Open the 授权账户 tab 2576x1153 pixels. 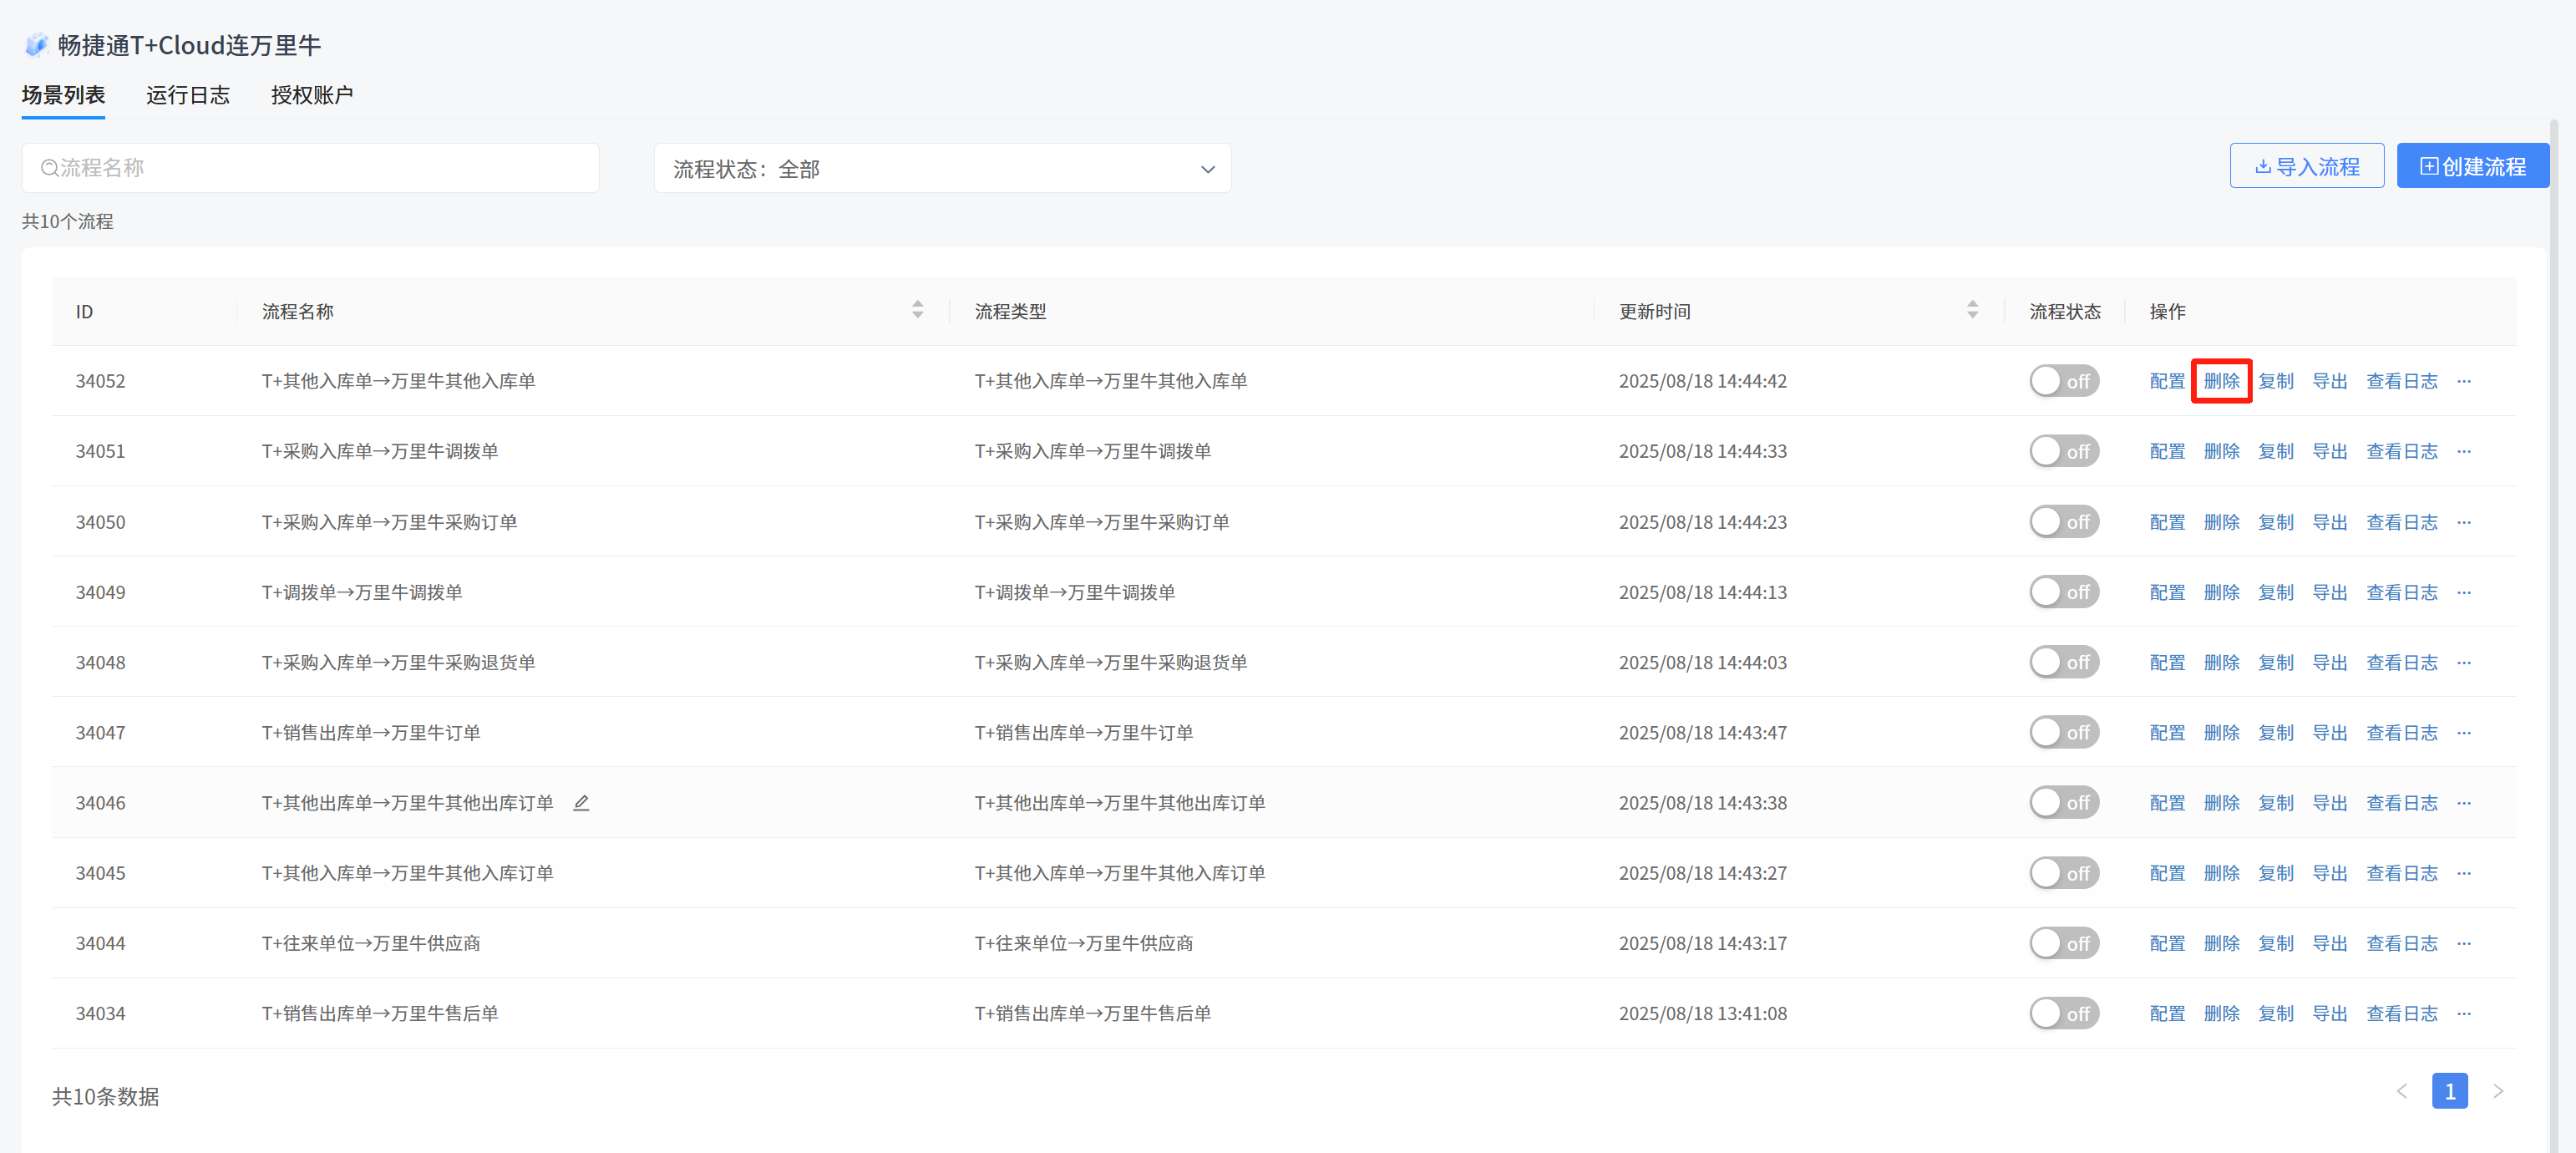pos(312,95)
